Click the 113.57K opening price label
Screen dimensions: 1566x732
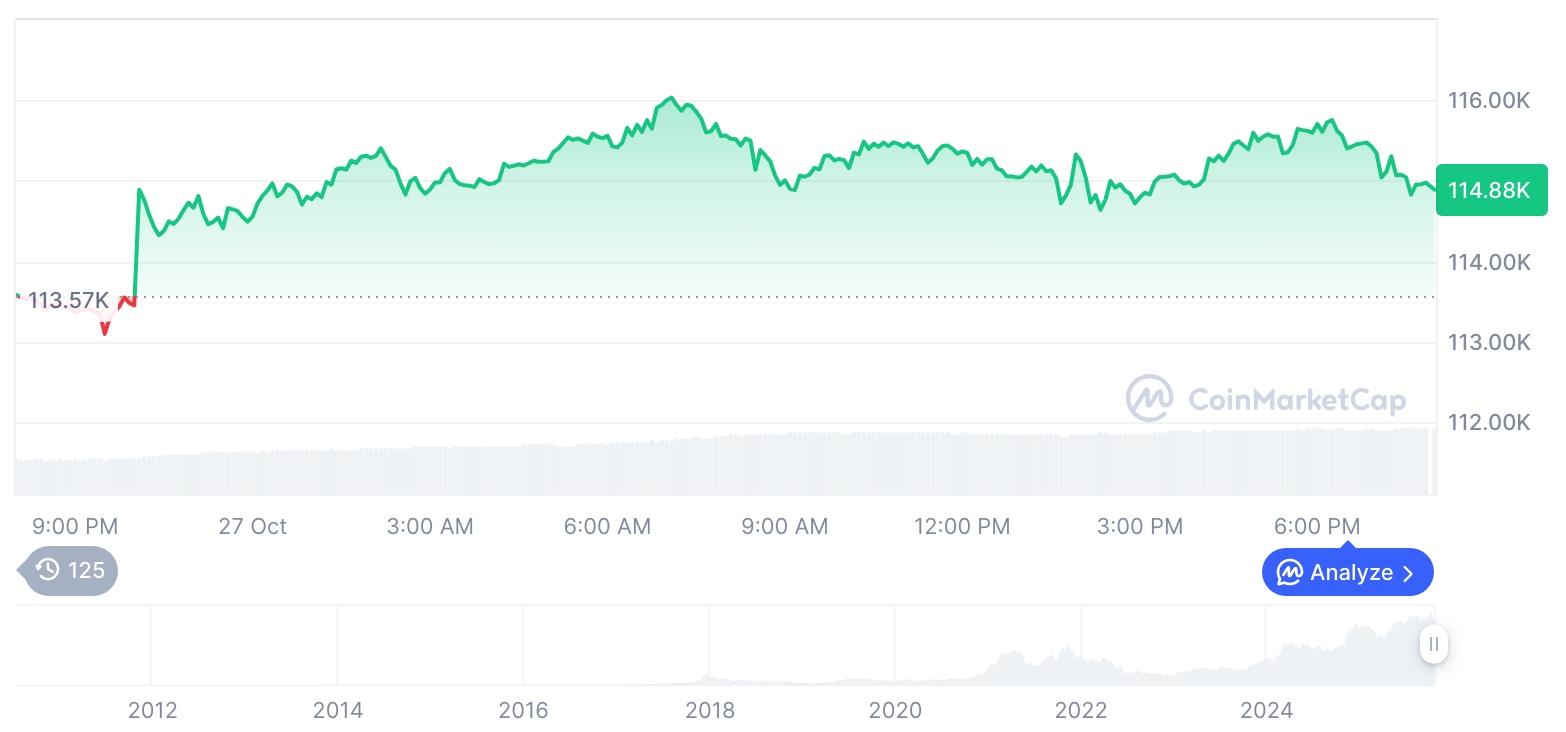pos(68,300)
